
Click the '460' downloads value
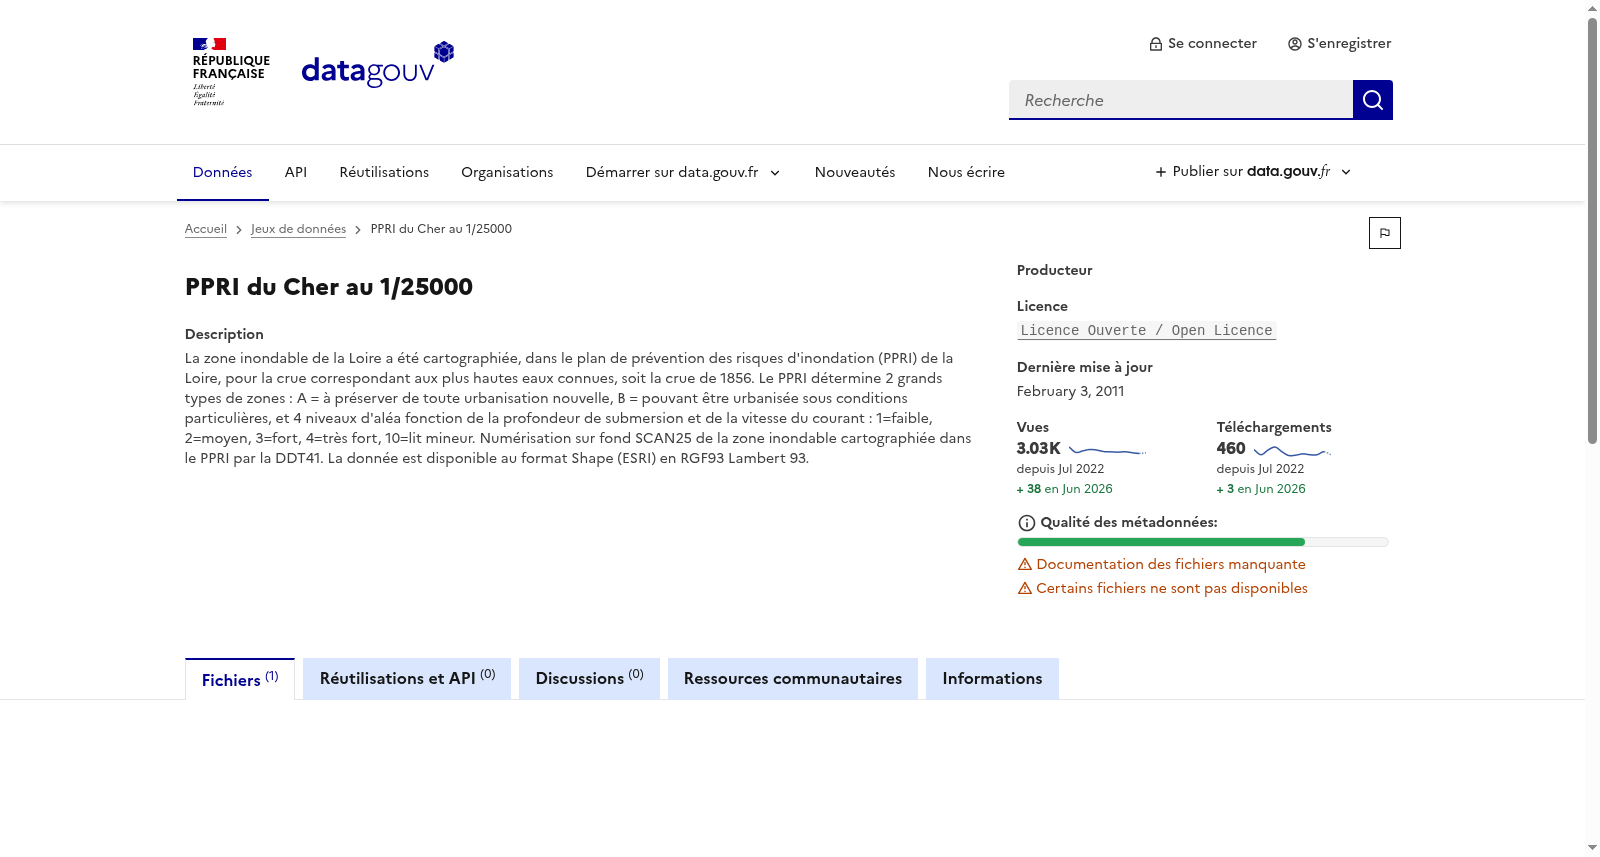(x=1231, y=449)
